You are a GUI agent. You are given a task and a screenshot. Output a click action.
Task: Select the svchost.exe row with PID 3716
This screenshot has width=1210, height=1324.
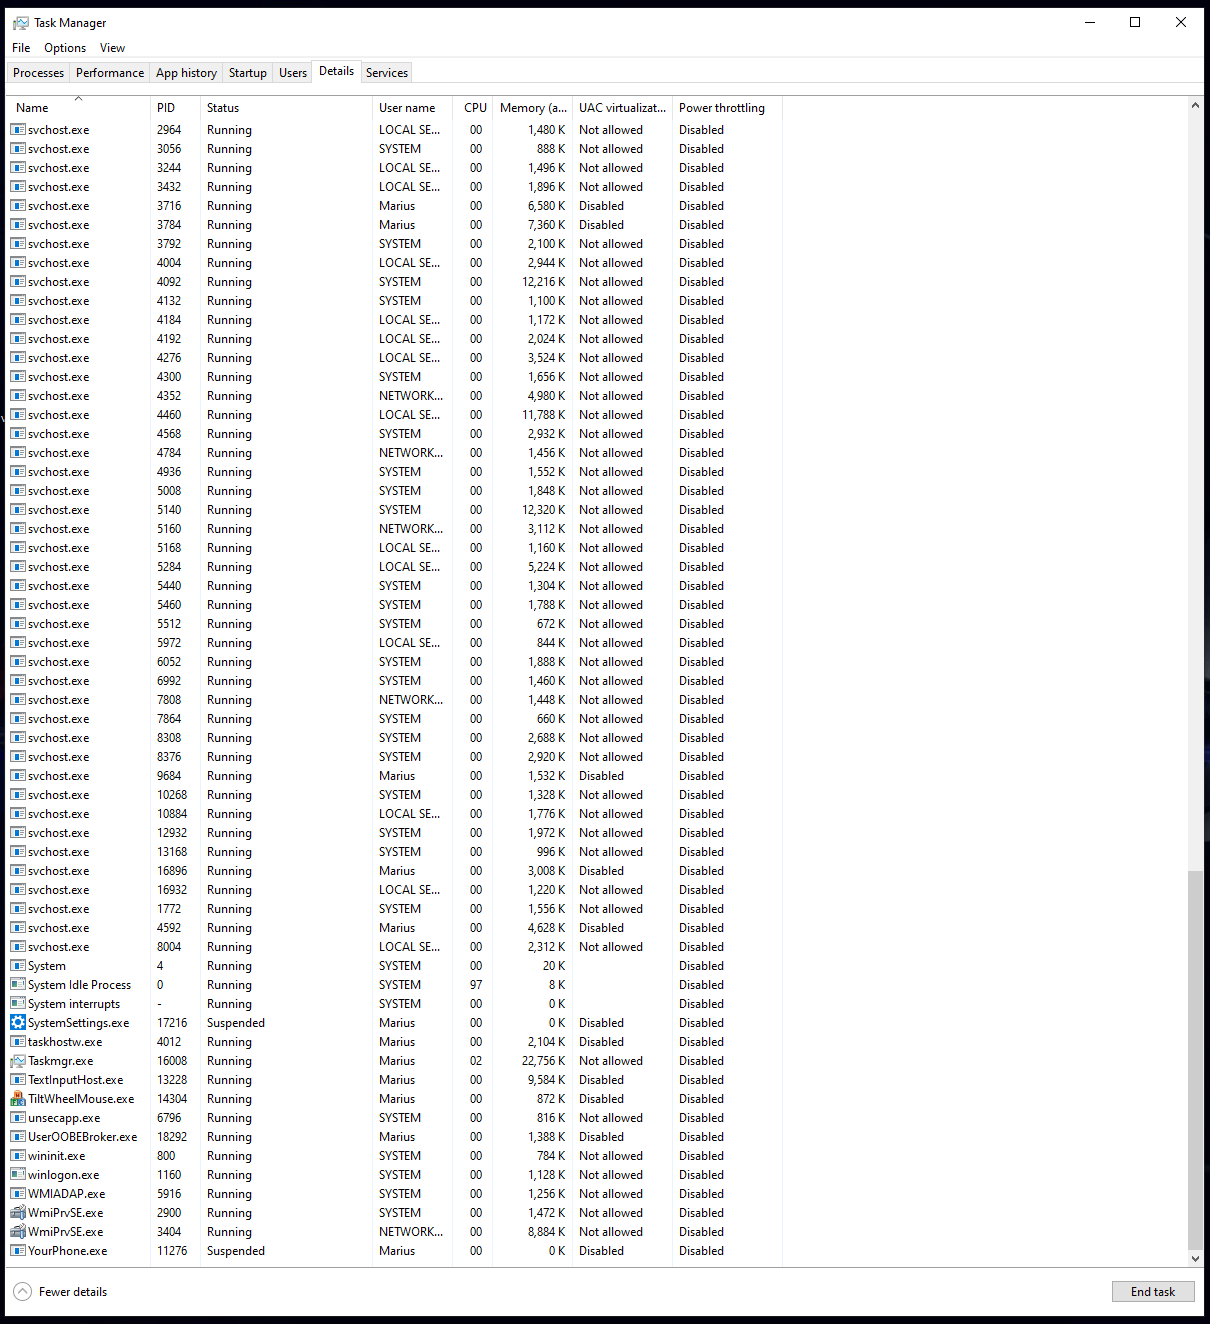395,206
